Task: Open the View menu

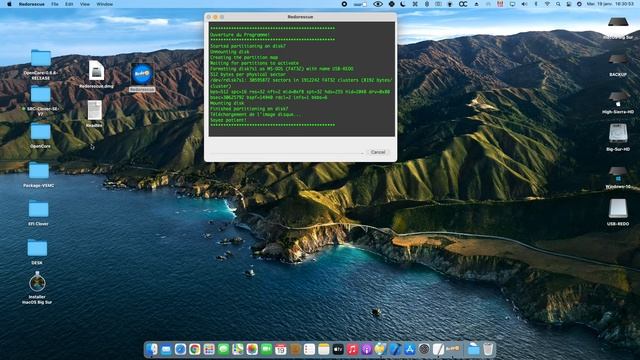Action: point(84,4)
